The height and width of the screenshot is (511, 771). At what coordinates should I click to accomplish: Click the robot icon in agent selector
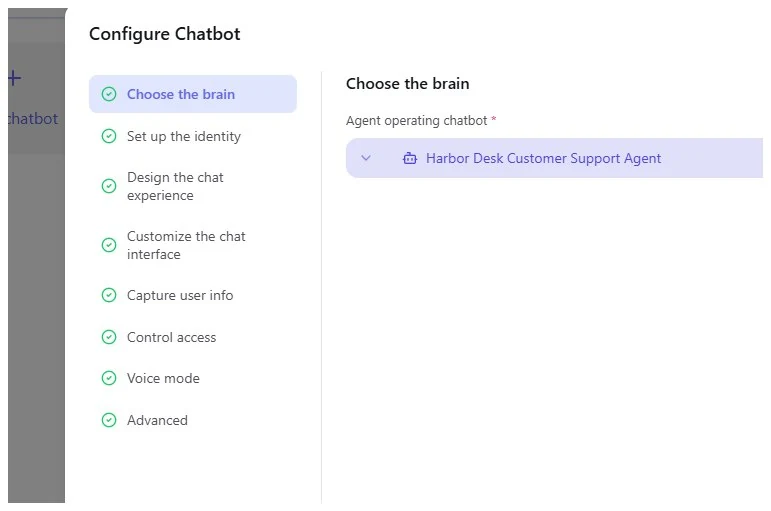[410, 158]
